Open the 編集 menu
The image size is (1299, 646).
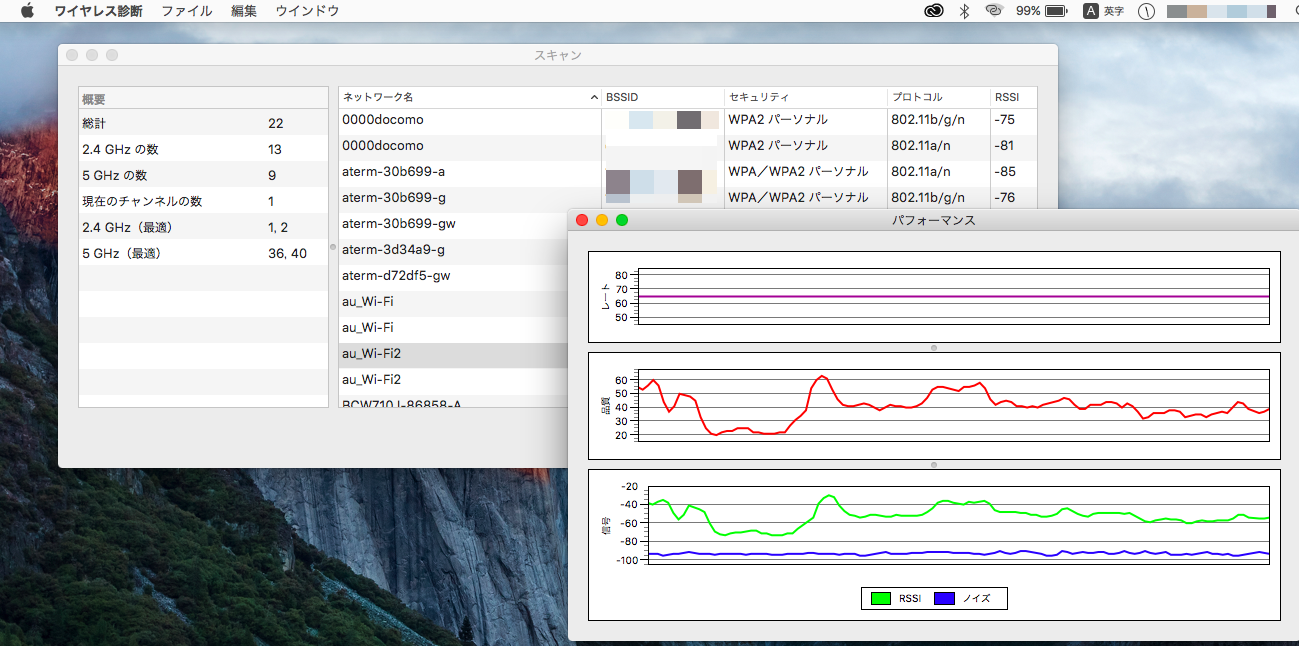point(244,11)
